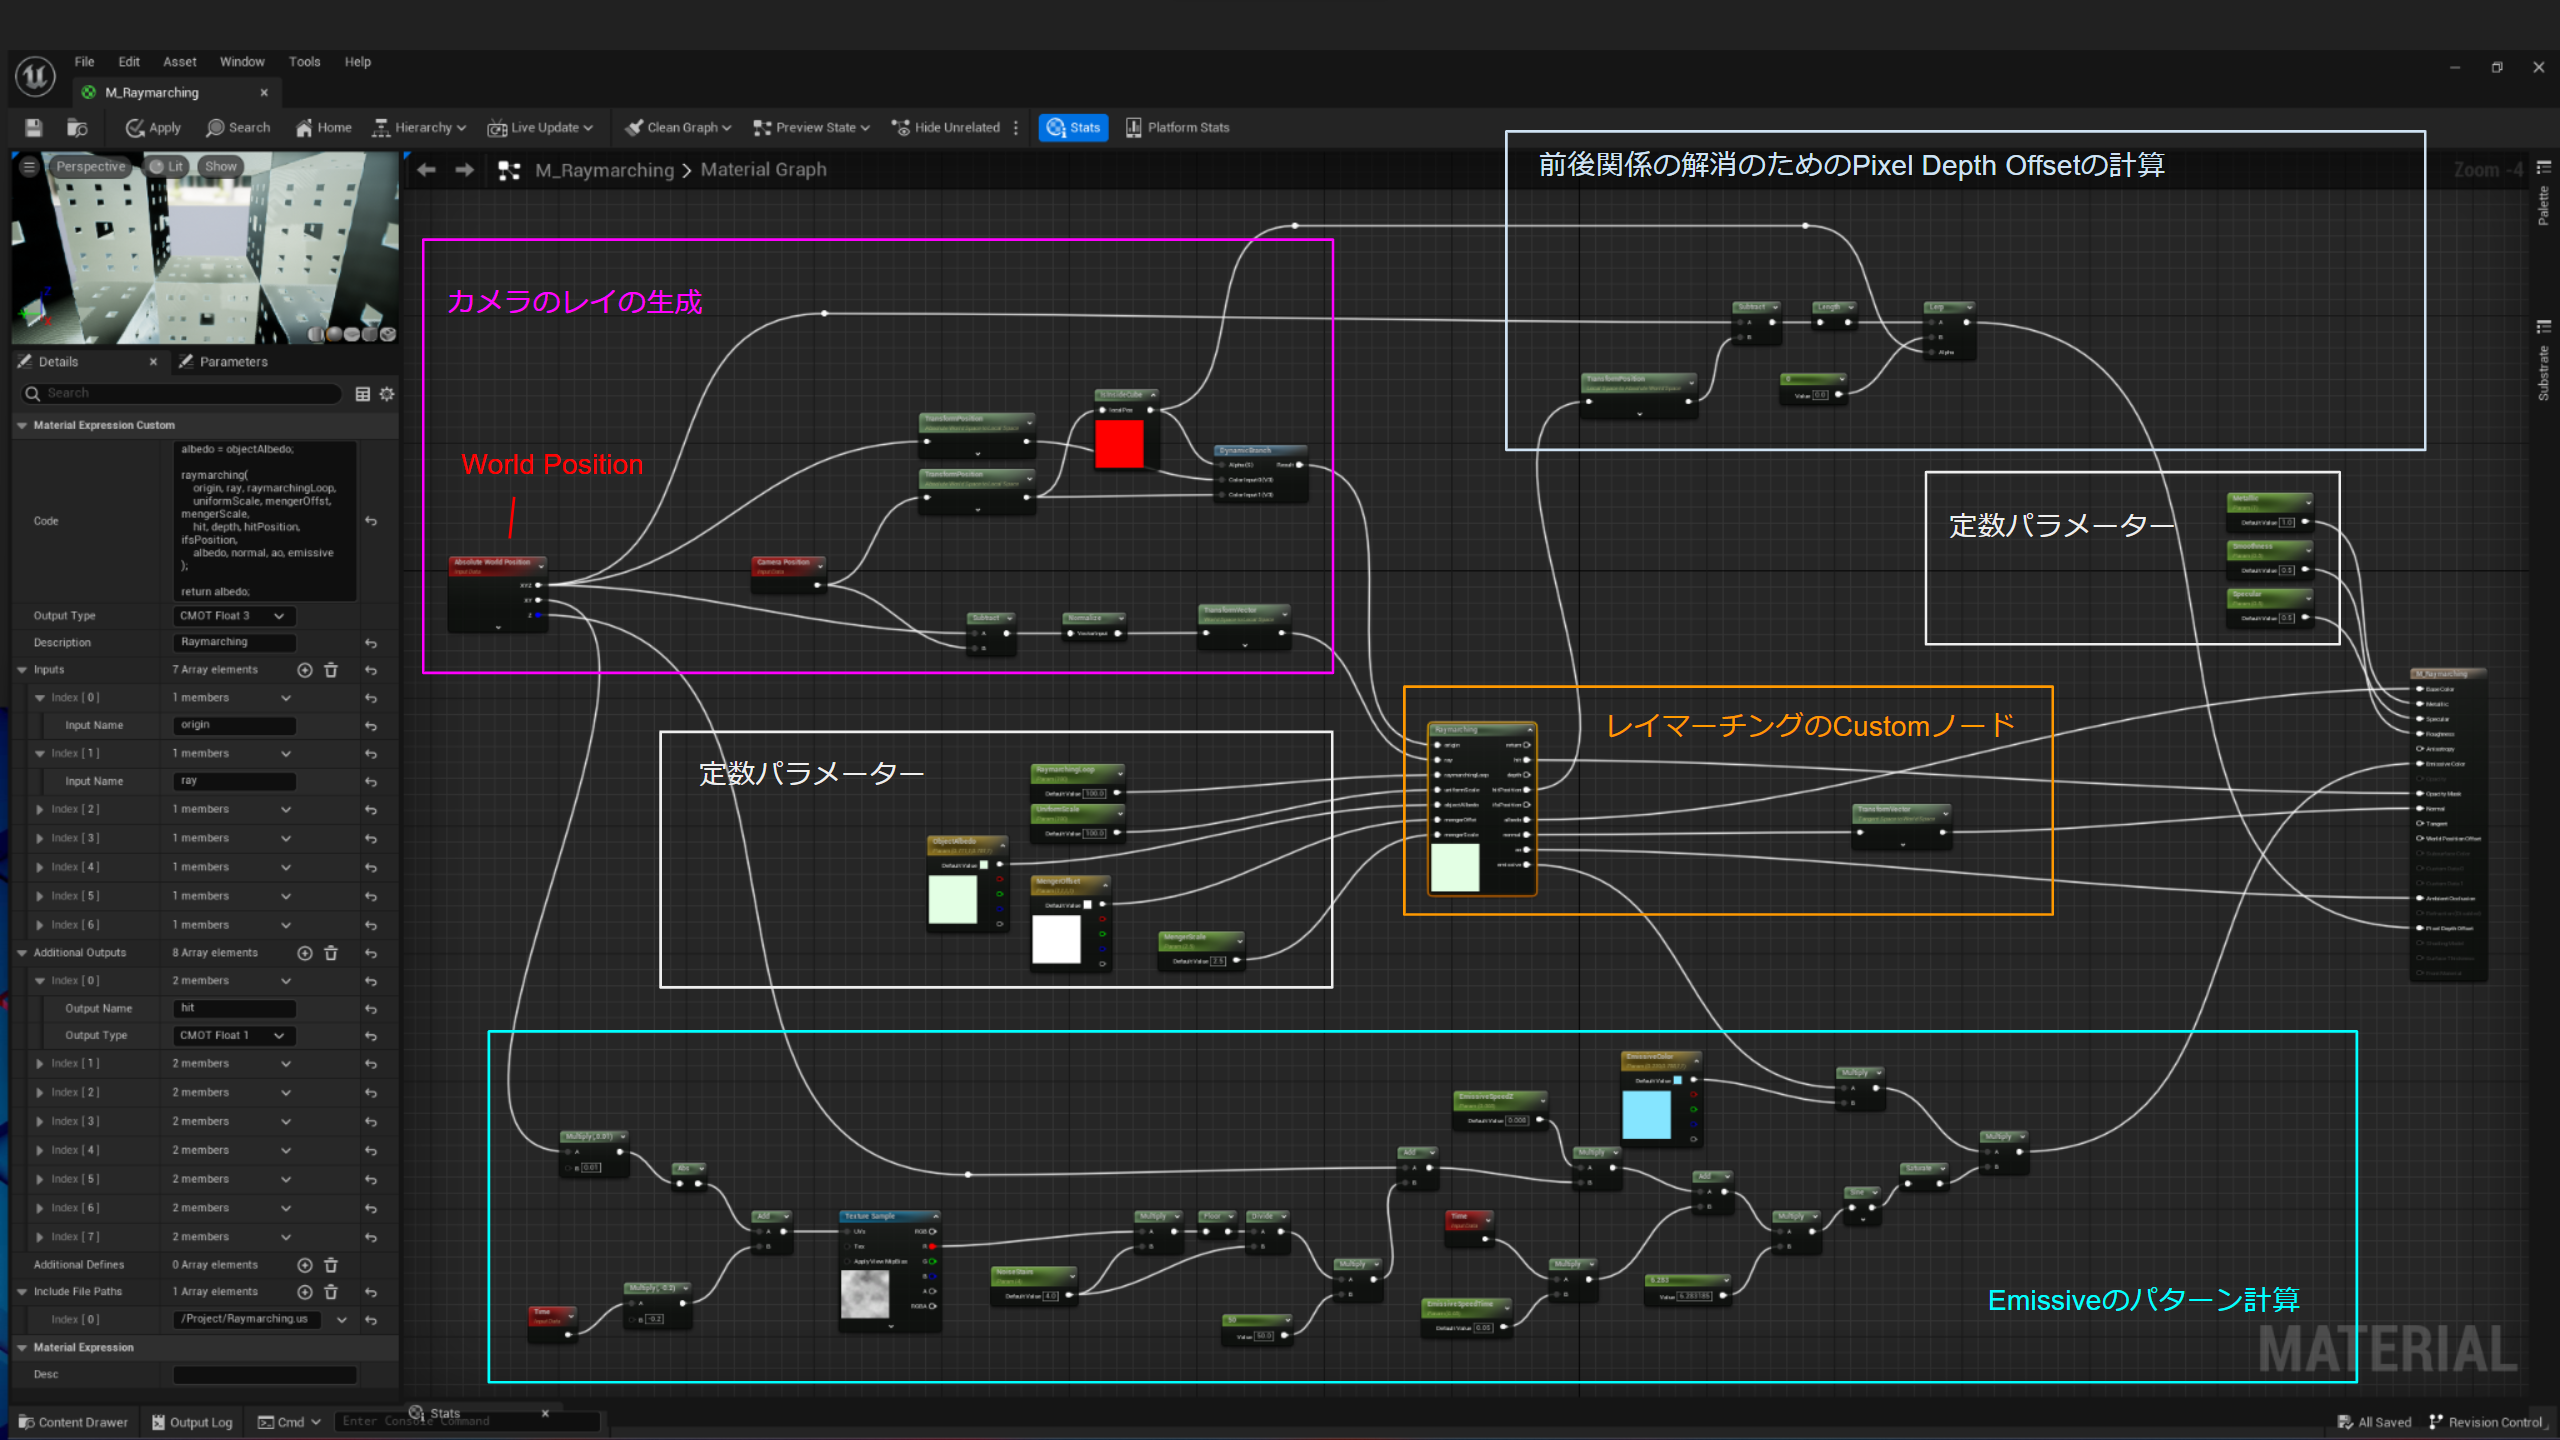Open the details panel settings gear
The height and width of the screenshot is (1440, 2560).
[387, 394]
